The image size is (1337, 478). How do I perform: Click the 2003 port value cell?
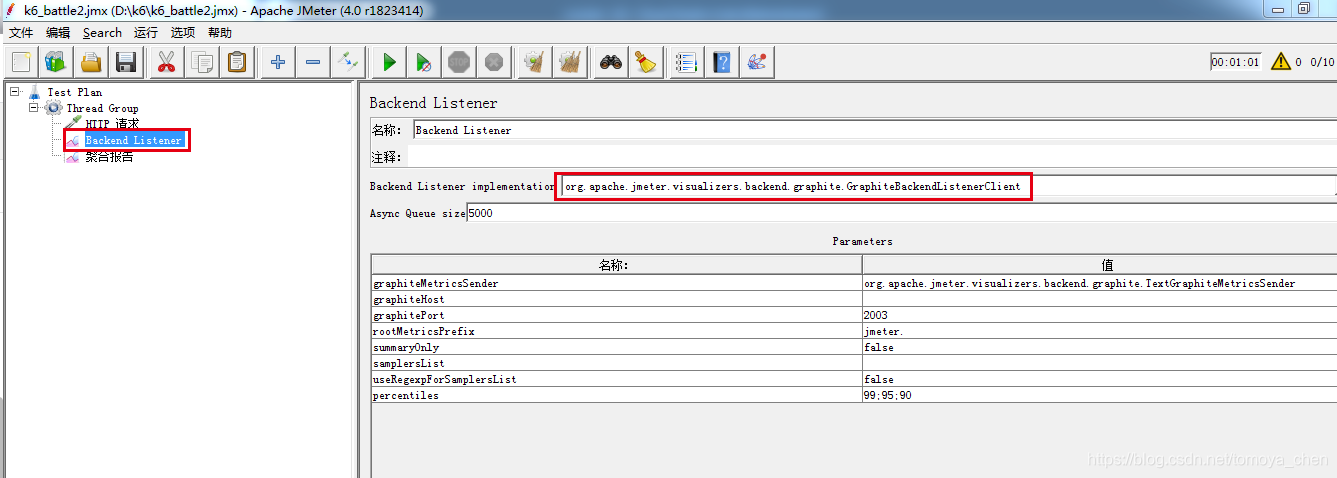(1099, 315)
